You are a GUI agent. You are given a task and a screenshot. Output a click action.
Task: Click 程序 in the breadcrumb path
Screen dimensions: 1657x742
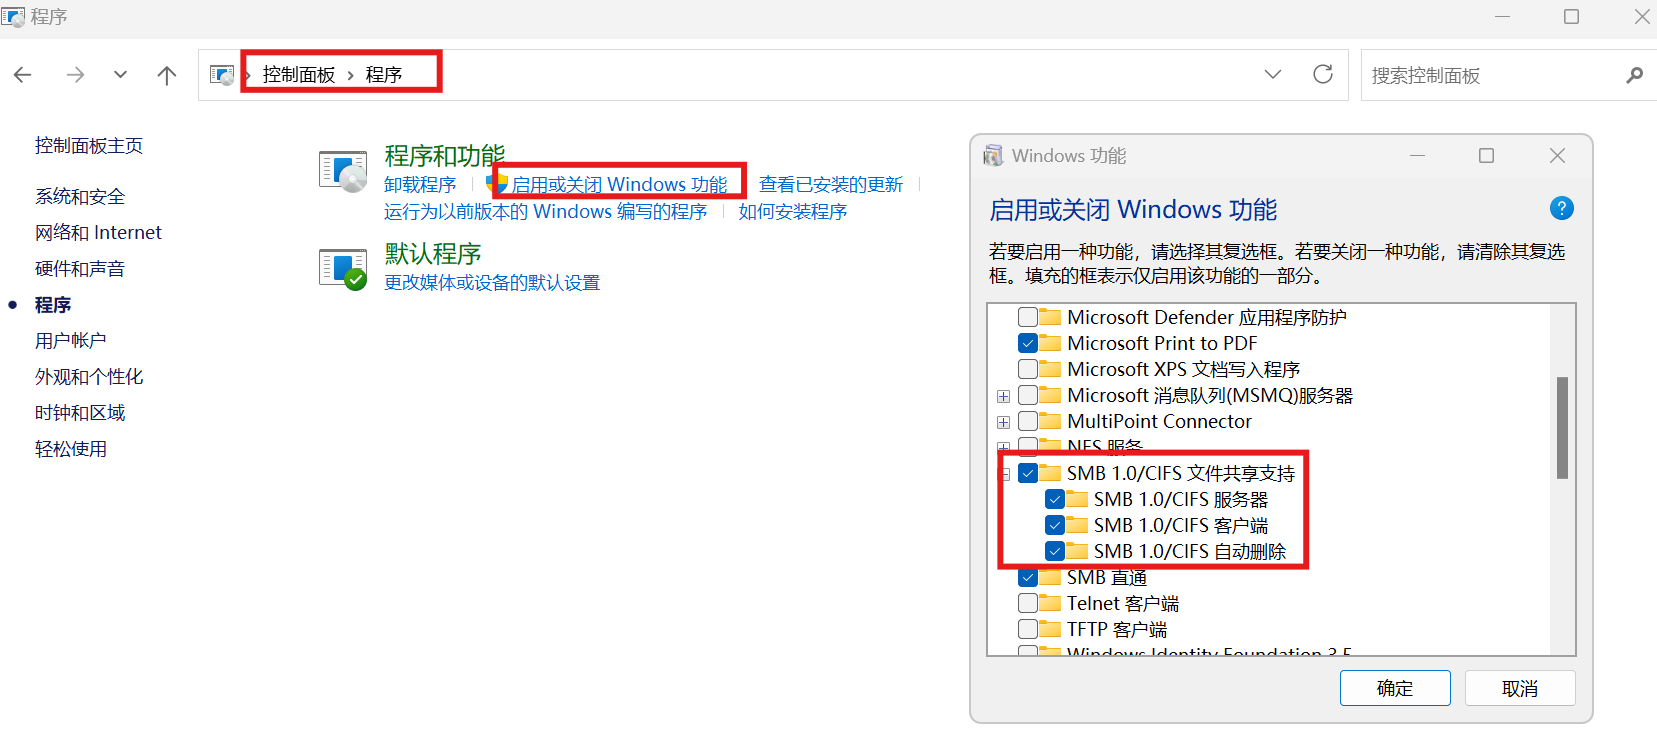coord(384,75)
